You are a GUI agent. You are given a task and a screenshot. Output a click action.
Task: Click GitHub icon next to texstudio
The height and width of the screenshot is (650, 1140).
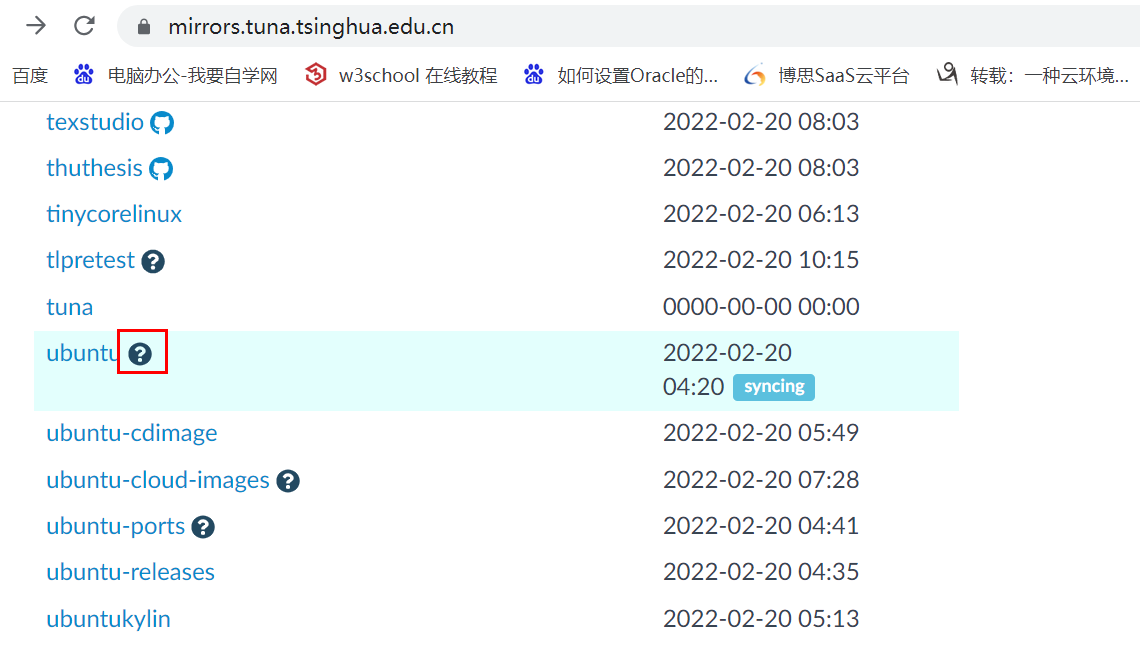coord(162,123)
